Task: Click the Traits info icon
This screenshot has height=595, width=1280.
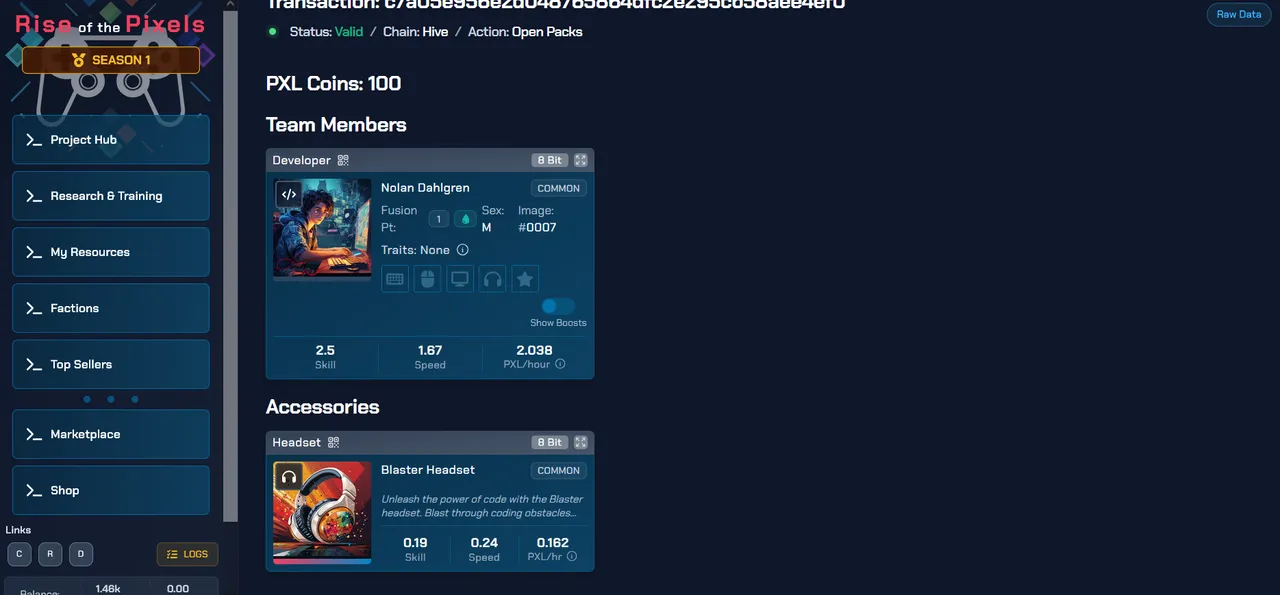Action: click(462, 250)
